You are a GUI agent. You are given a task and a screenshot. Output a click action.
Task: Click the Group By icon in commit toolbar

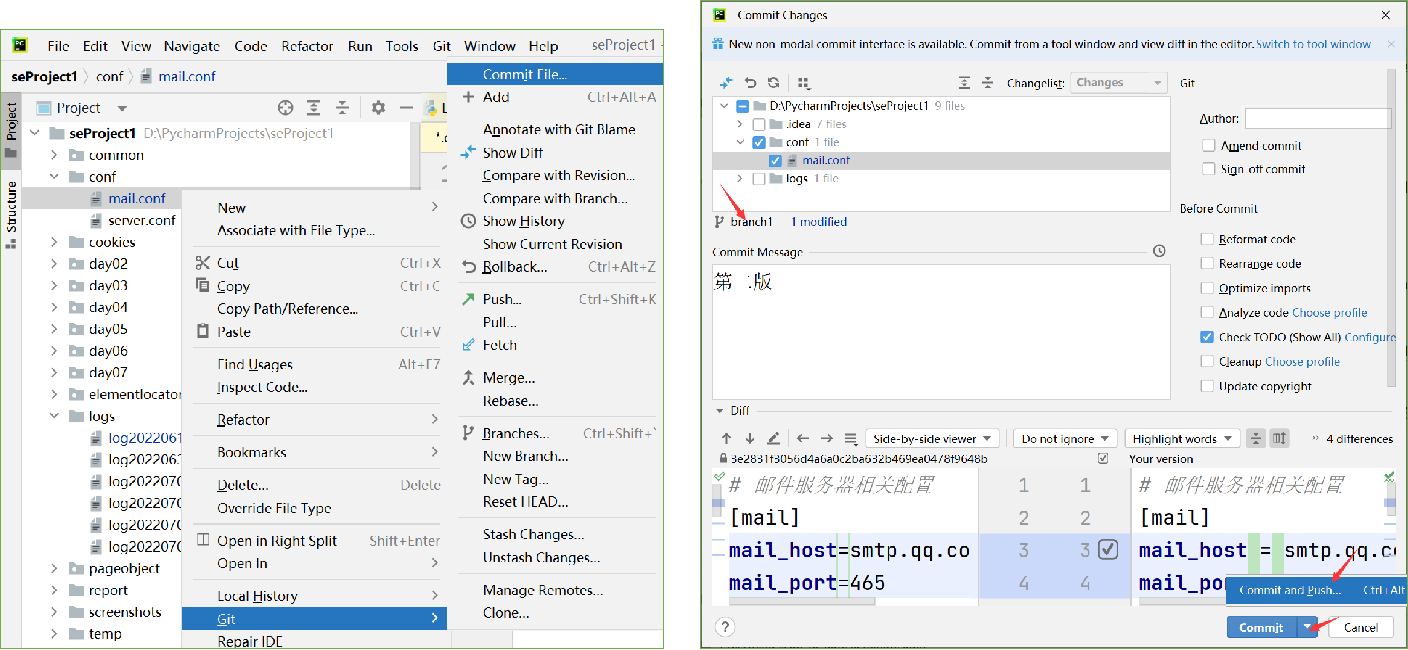coord(803,83)
